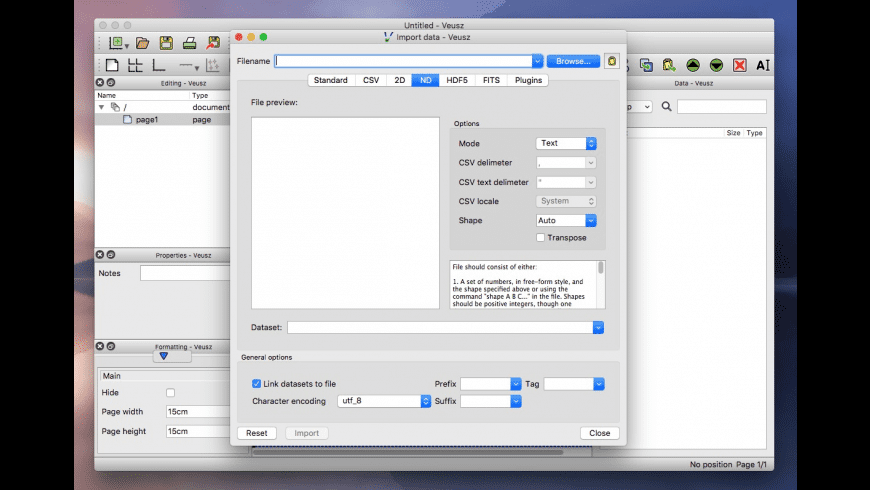This screenshot has height=490, width=870.
Task: Add an axis with the horizontal line icon
Action: point(185,65)
